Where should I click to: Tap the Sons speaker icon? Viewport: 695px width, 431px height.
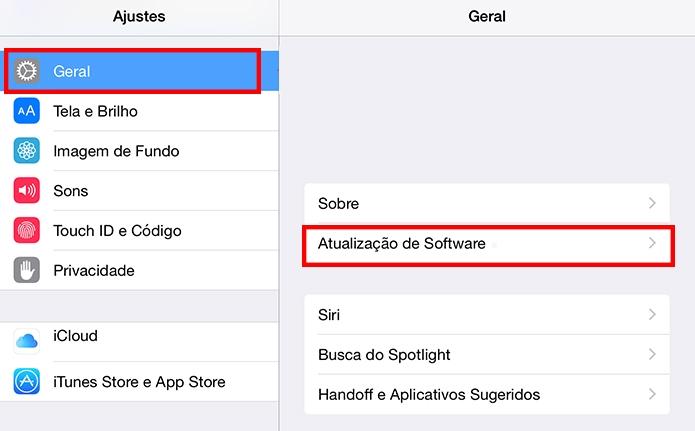pyautogui.click(x=27, y=191)
